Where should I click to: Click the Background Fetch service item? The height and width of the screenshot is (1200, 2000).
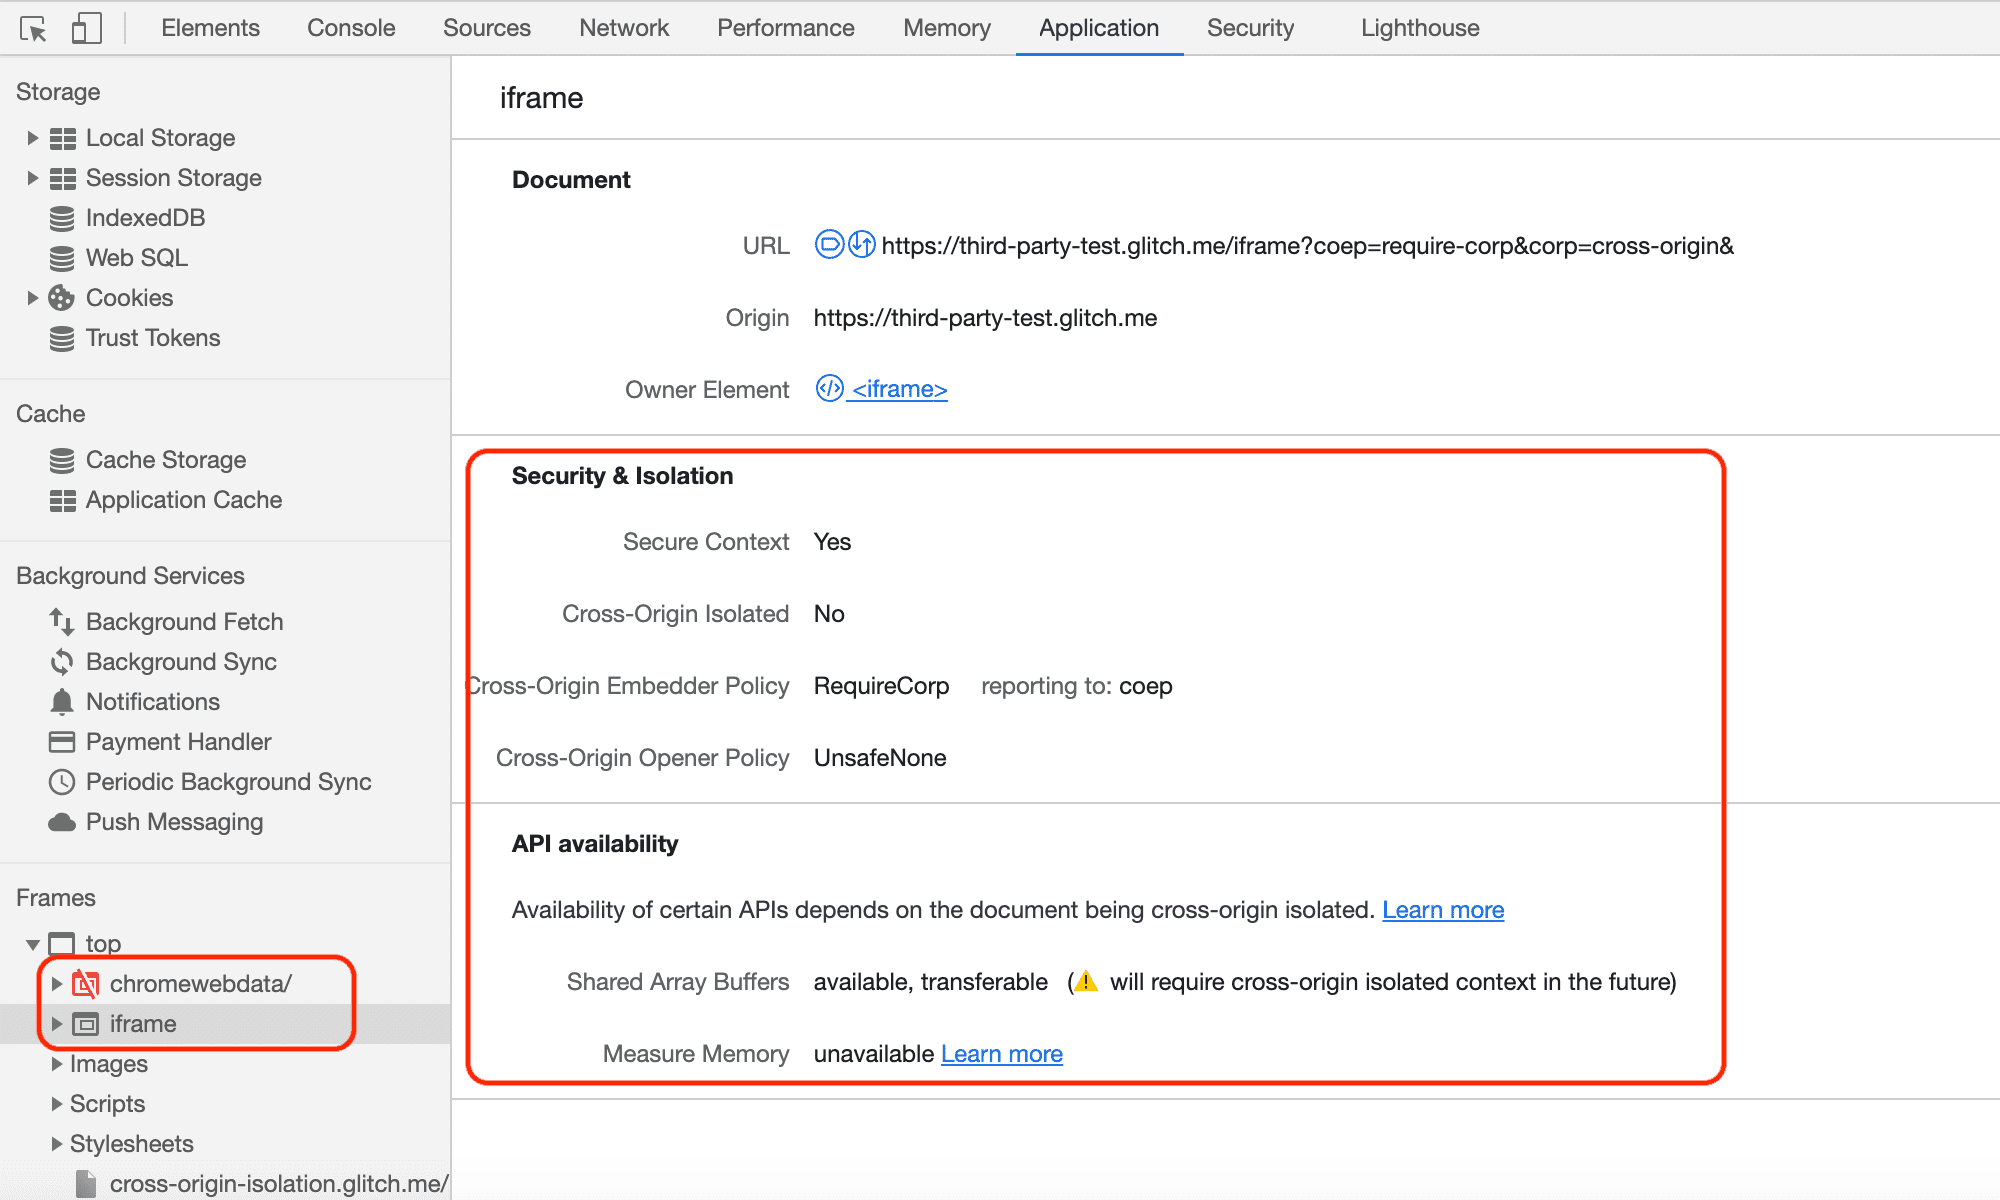point(186,620)
